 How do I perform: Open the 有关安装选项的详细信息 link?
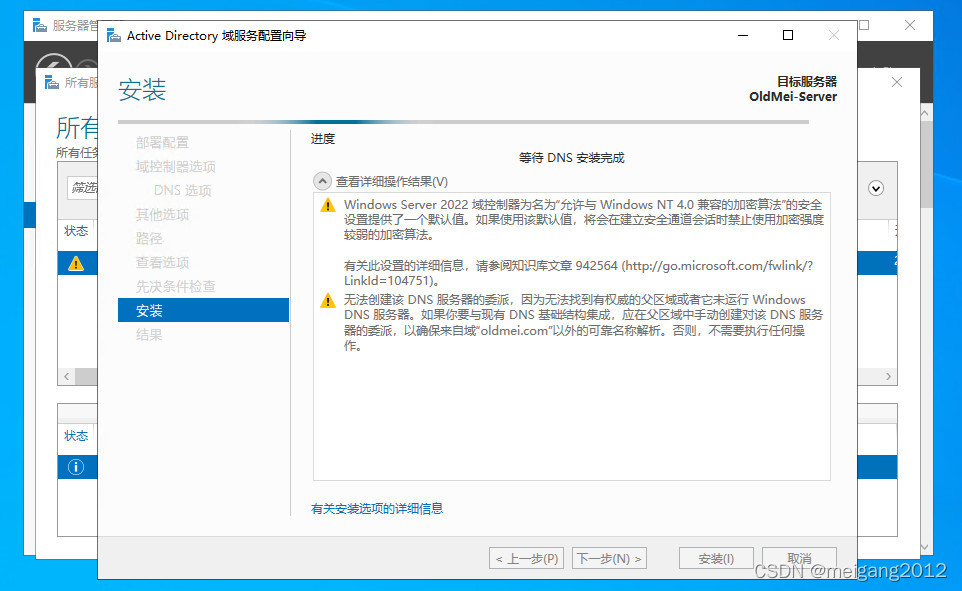(x=377, y=508)
